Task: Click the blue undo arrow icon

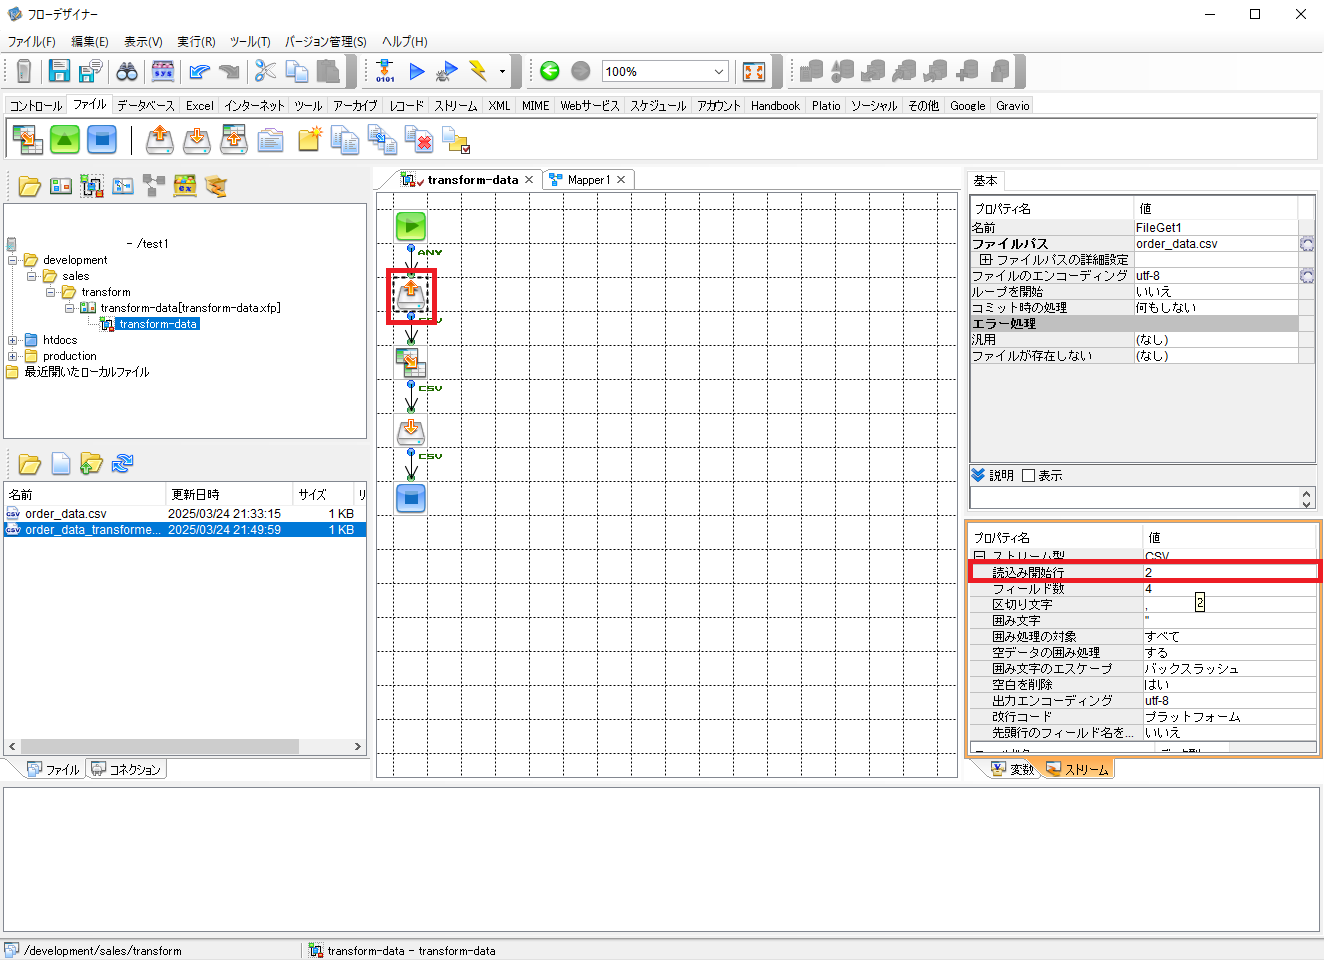Action: click(199, 71)
